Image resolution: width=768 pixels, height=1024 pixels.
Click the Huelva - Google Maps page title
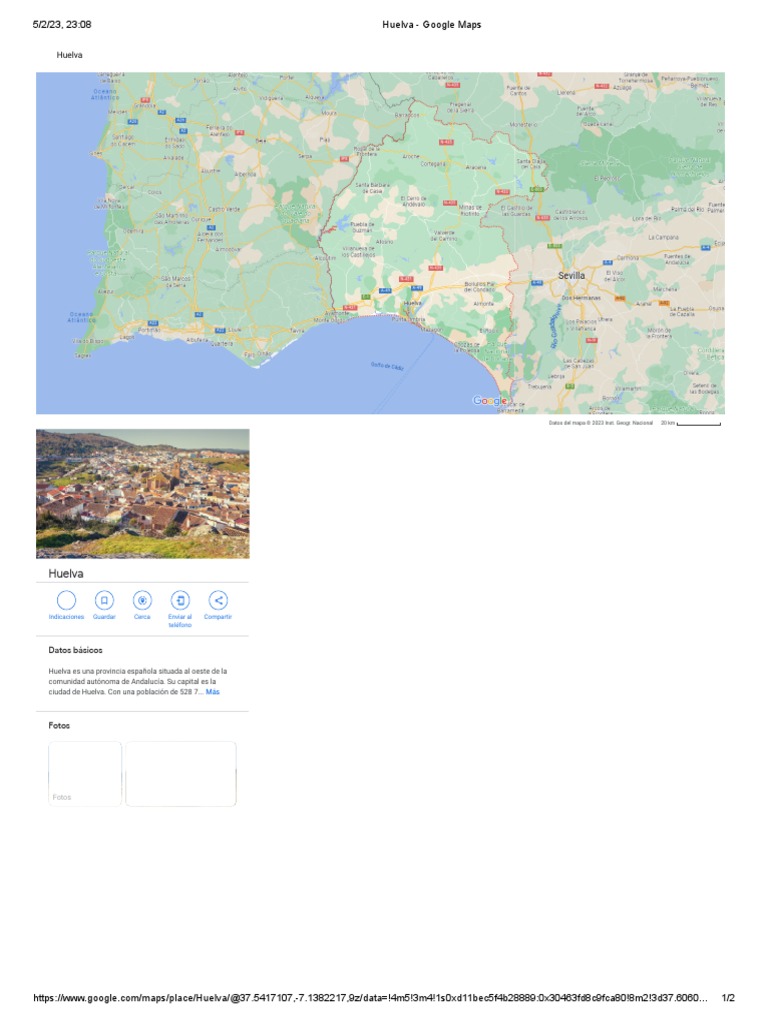tap(432, 25)
